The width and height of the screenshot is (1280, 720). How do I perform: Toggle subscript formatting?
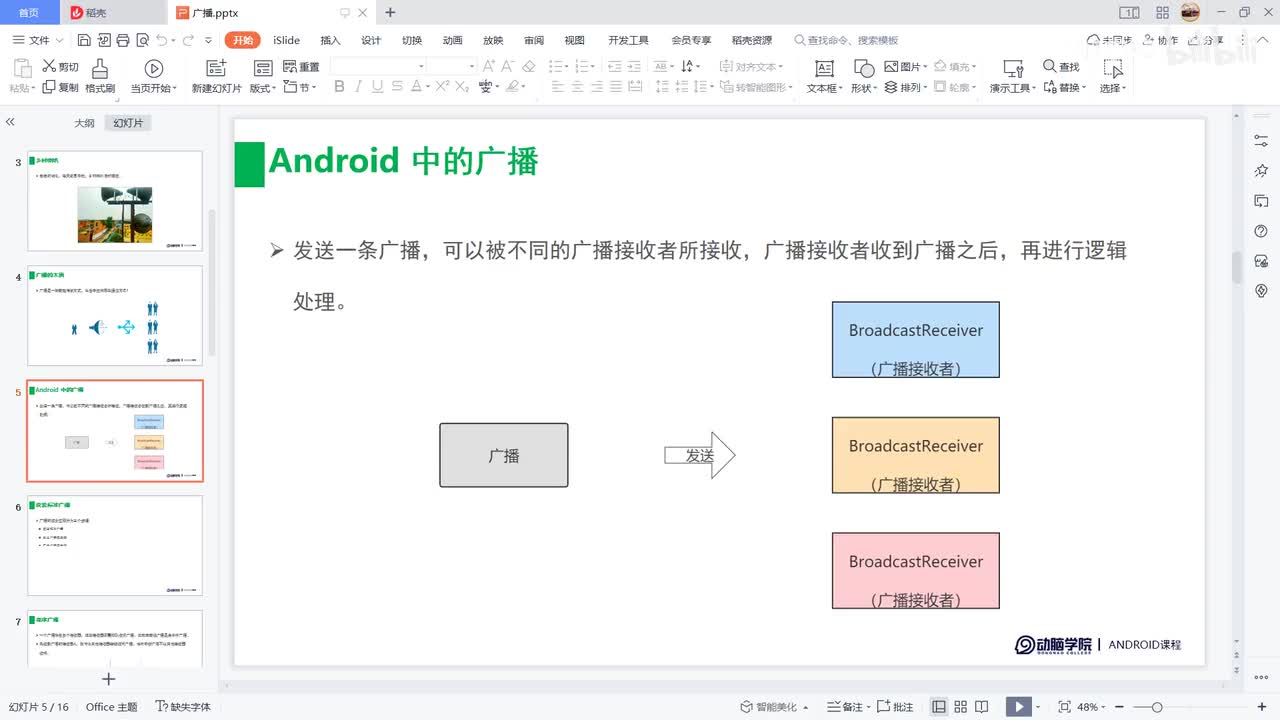pos(462,87)
